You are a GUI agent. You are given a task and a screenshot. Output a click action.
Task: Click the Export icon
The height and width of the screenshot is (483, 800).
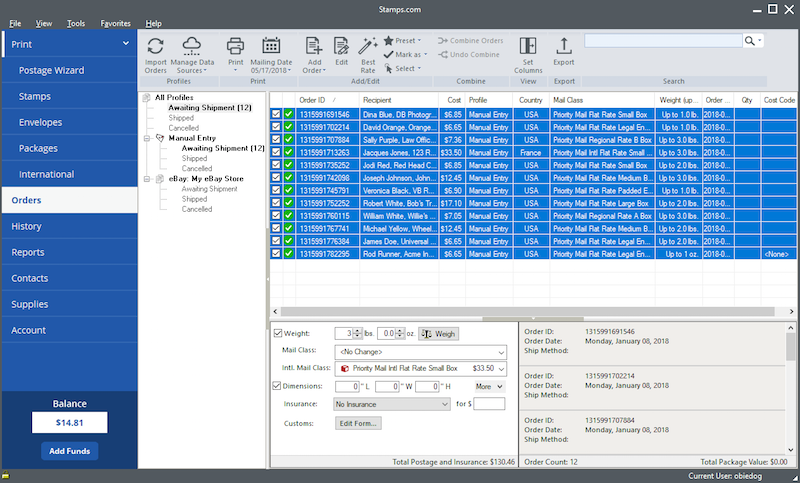[564, 46]
